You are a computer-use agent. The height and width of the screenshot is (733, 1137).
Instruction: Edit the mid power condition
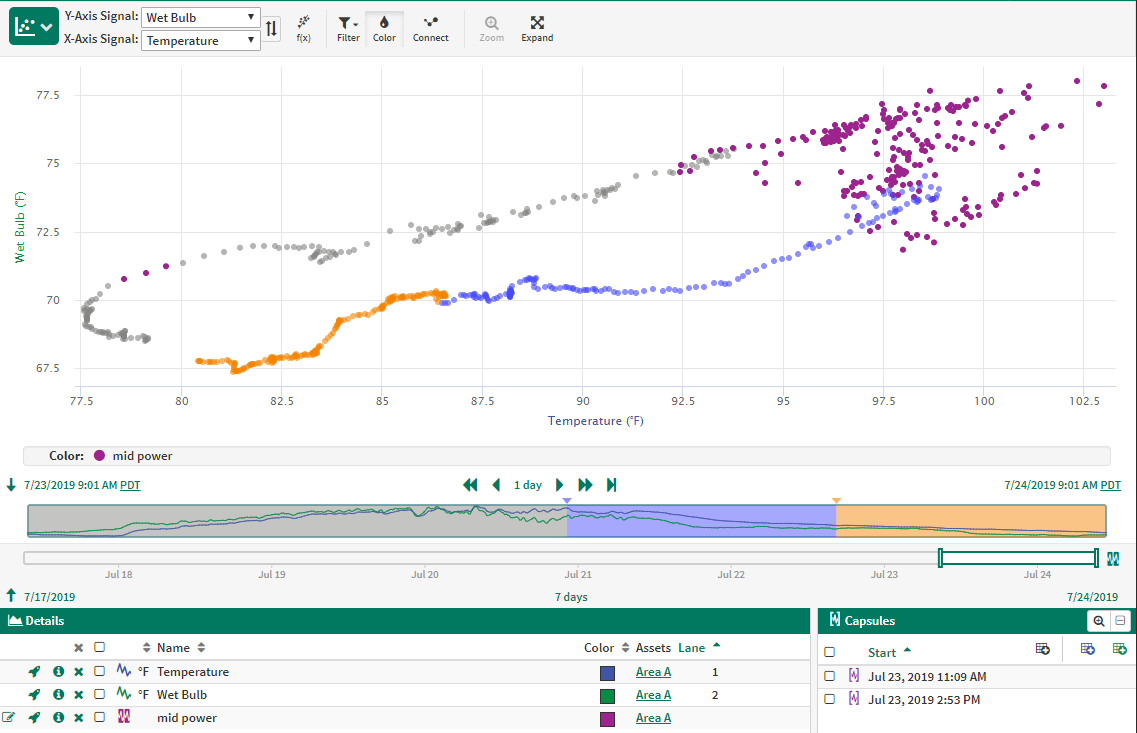click(9, 717)
